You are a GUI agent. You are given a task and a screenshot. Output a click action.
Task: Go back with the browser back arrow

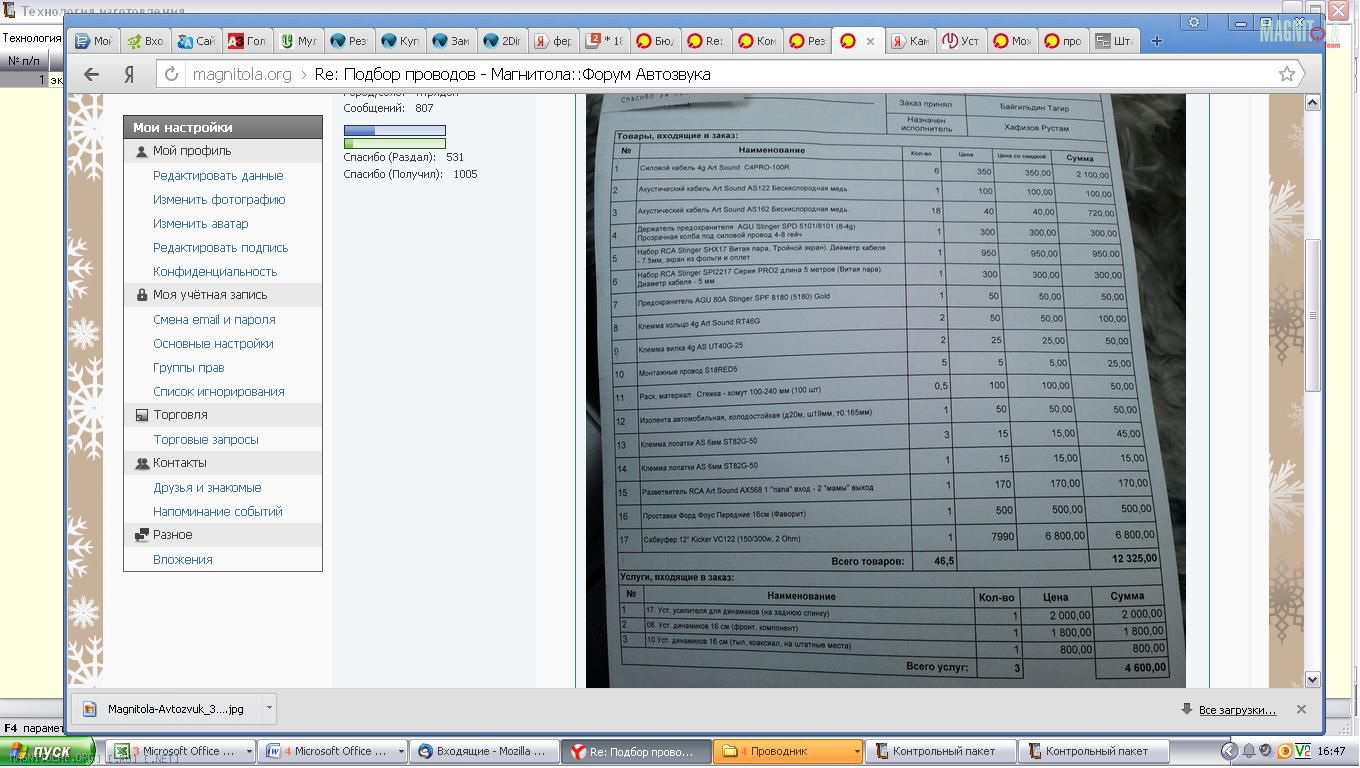tap(91, 74)
